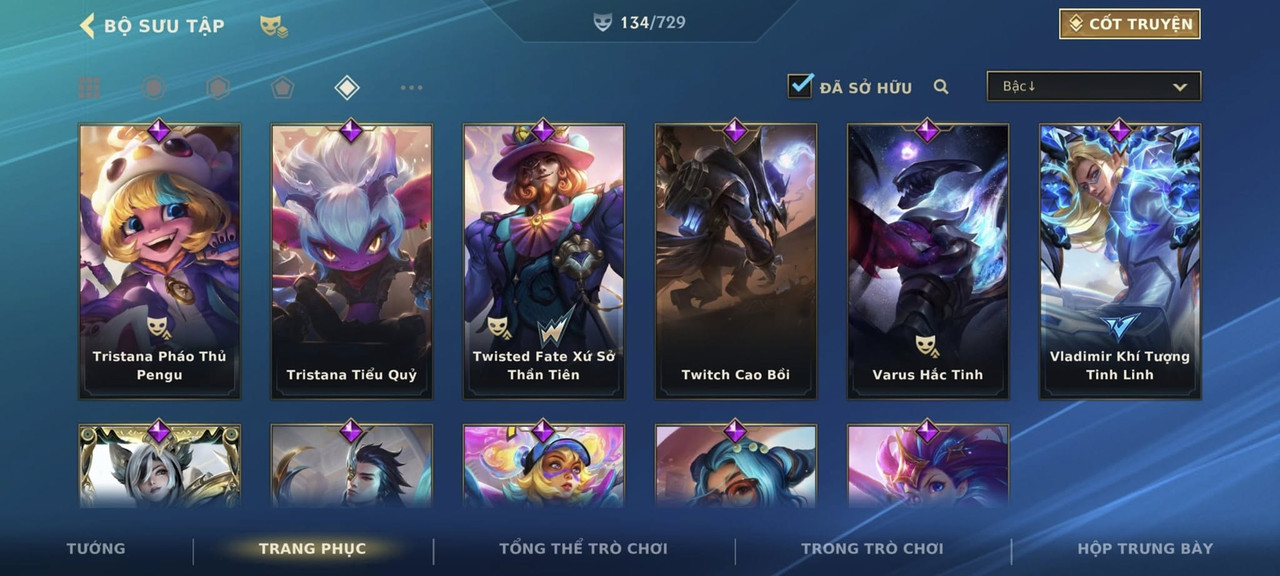
Task: Select the pentagon rarity filter icon
Action: click(282, 88)
